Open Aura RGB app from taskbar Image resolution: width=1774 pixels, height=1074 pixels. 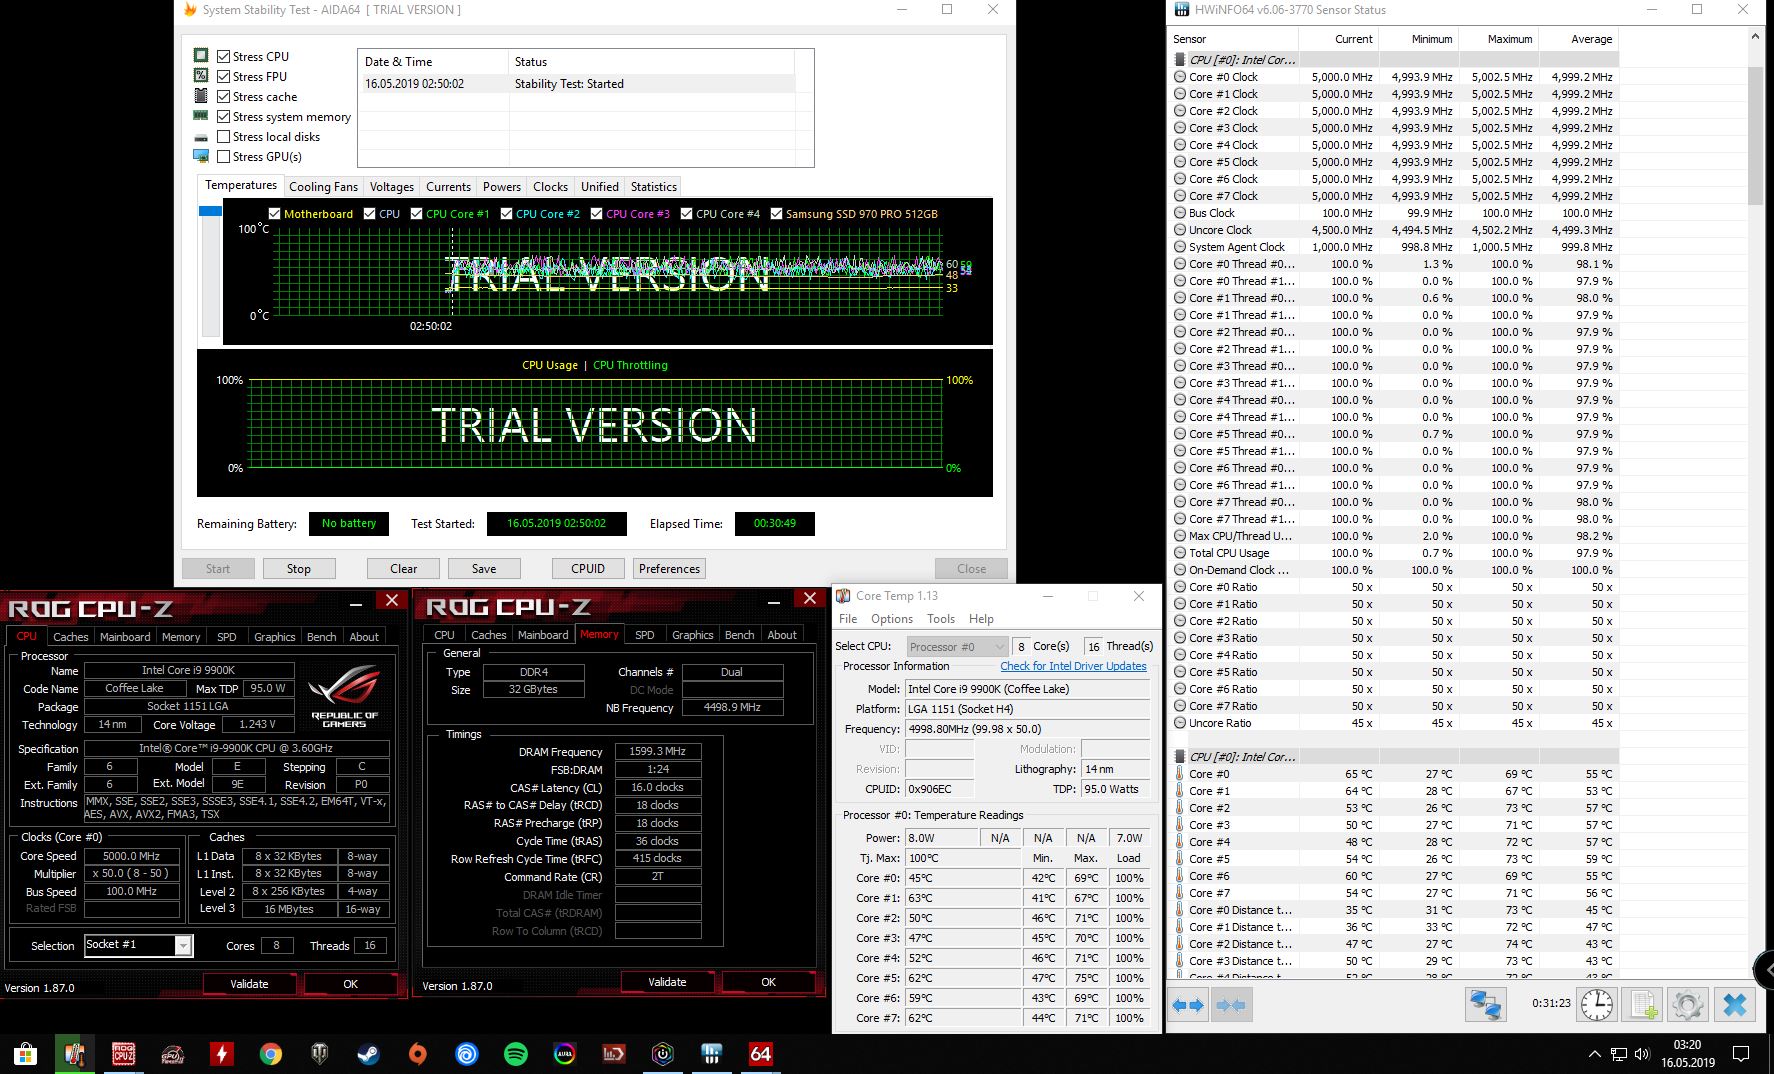pos(564,1054)
